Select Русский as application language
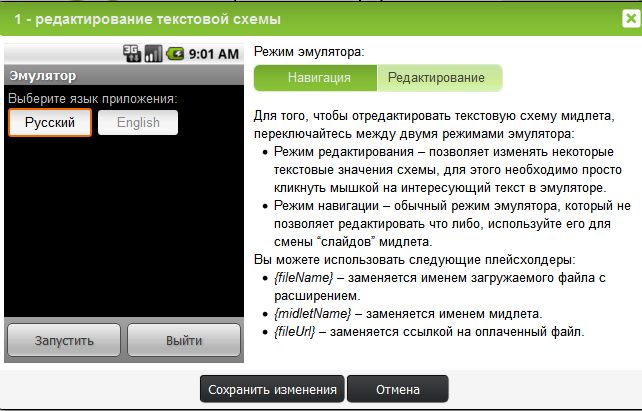Viewport: 642px width, 411px height. pyautogui.click(x=50, y=122)
